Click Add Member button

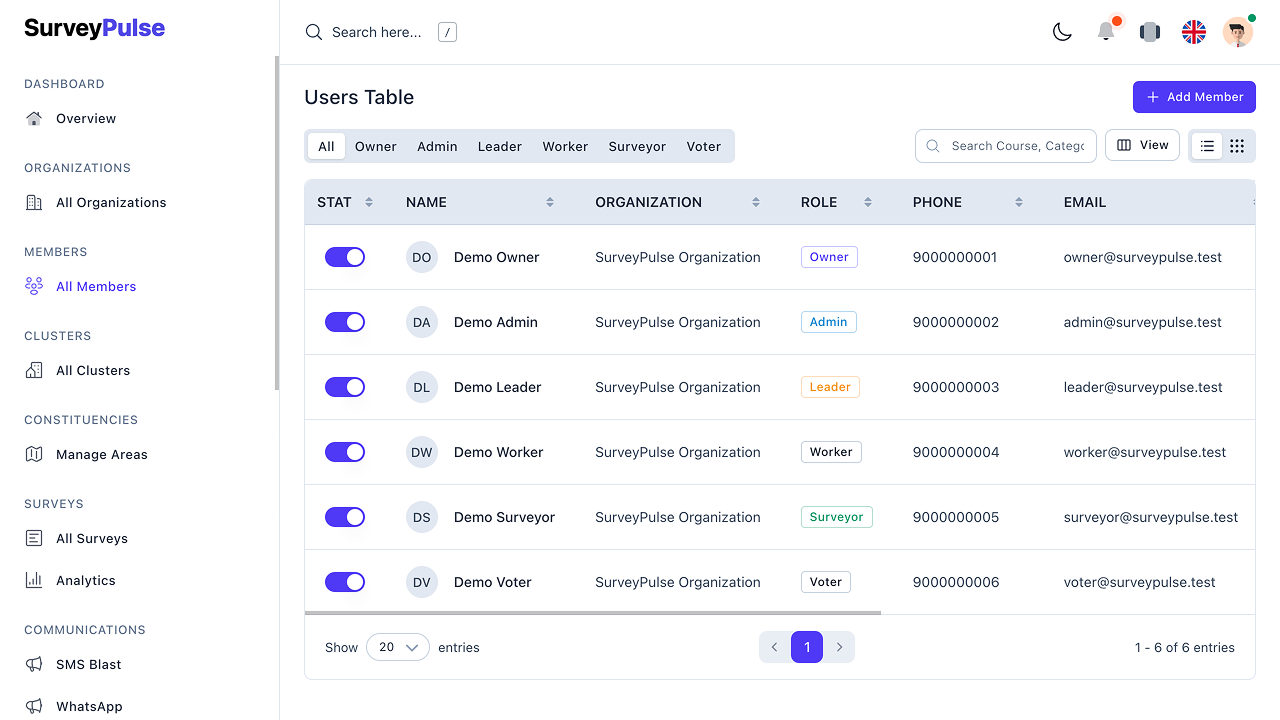(1194, 97)
